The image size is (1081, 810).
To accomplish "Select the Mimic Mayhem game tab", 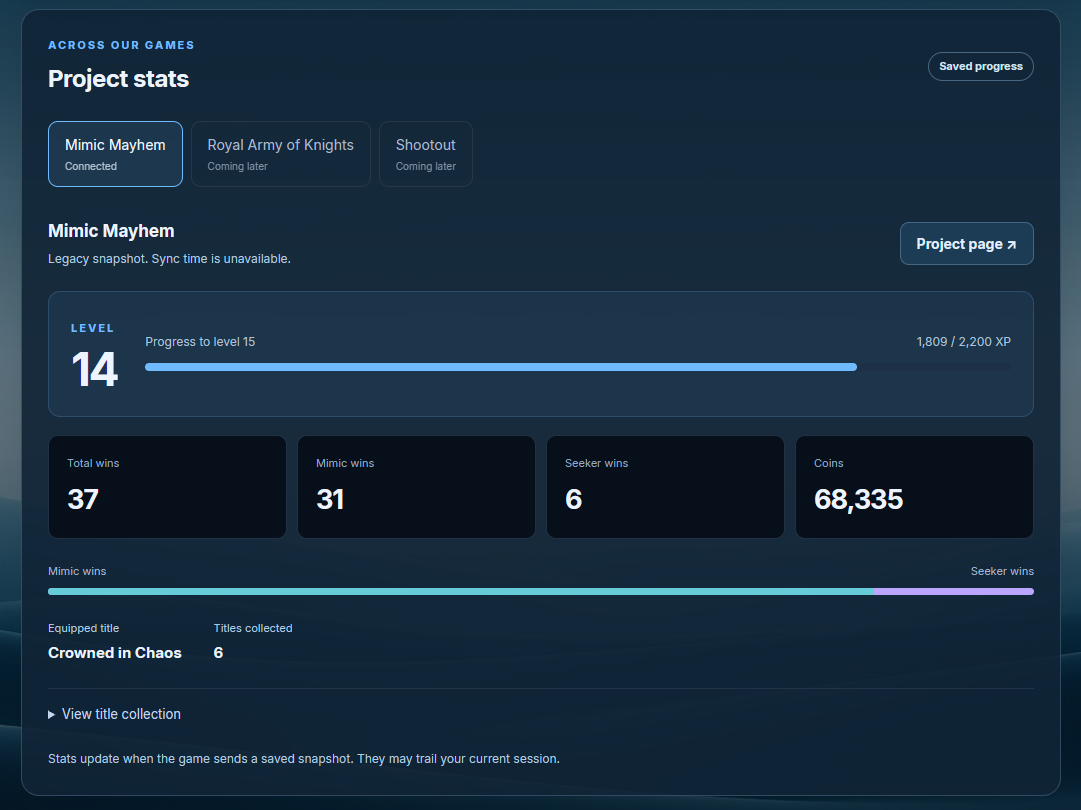I will pyautogui.click(x=115, y=154).
